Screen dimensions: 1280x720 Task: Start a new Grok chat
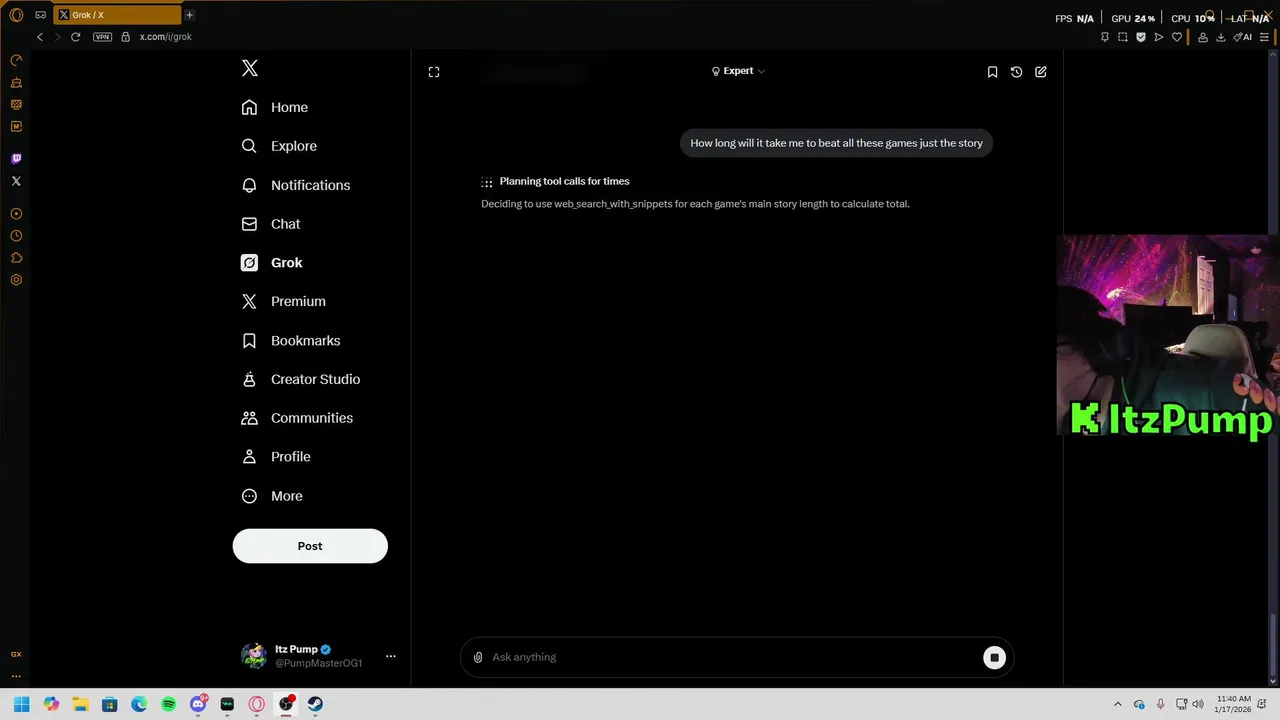pyautogui.click(x=1041, y=72)
